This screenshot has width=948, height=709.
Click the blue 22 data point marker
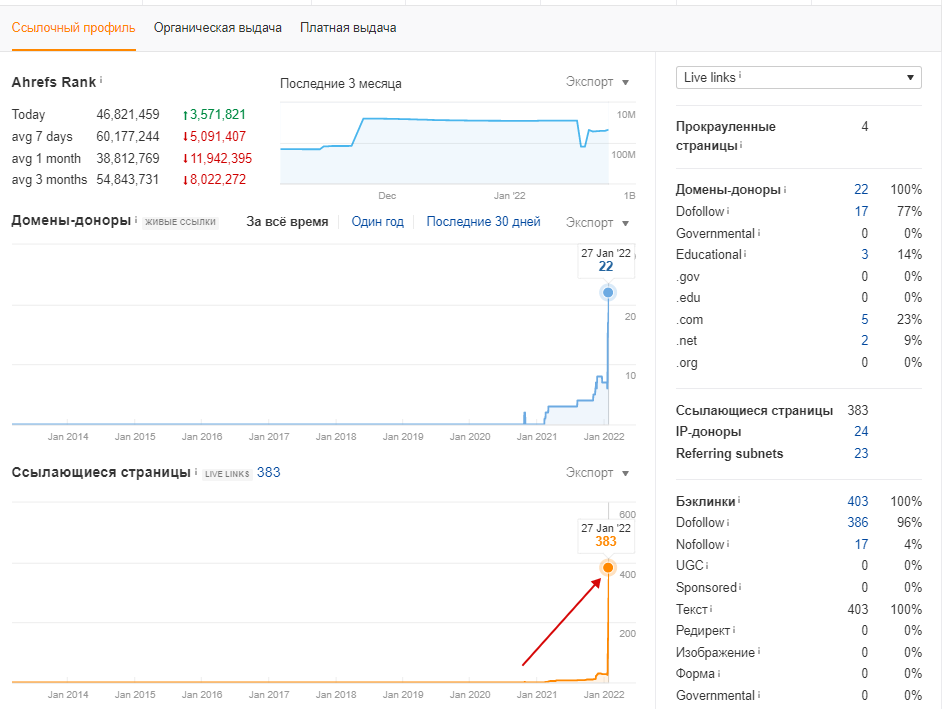(607, 292)
